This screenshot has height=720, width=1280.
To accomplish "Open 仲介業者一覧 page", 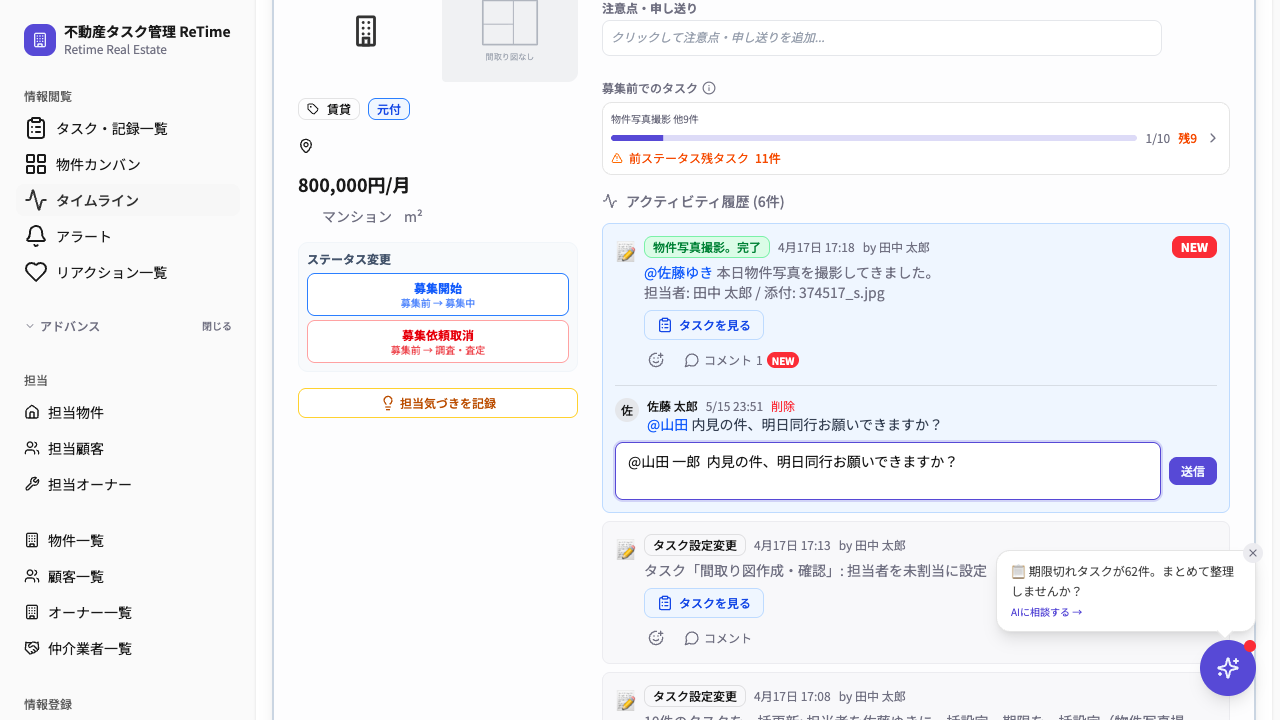I will [128, 648].
